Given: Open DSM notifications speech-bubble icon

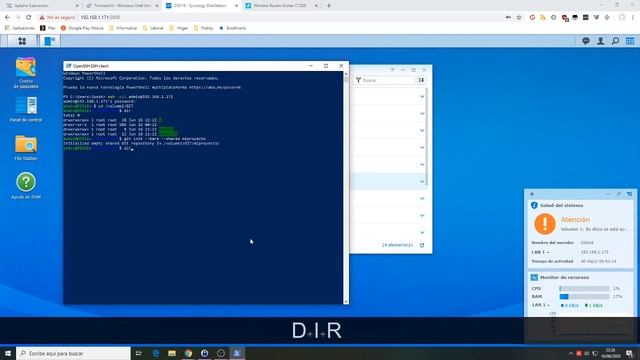Looking at the screenshot, I should click(586, 41).
